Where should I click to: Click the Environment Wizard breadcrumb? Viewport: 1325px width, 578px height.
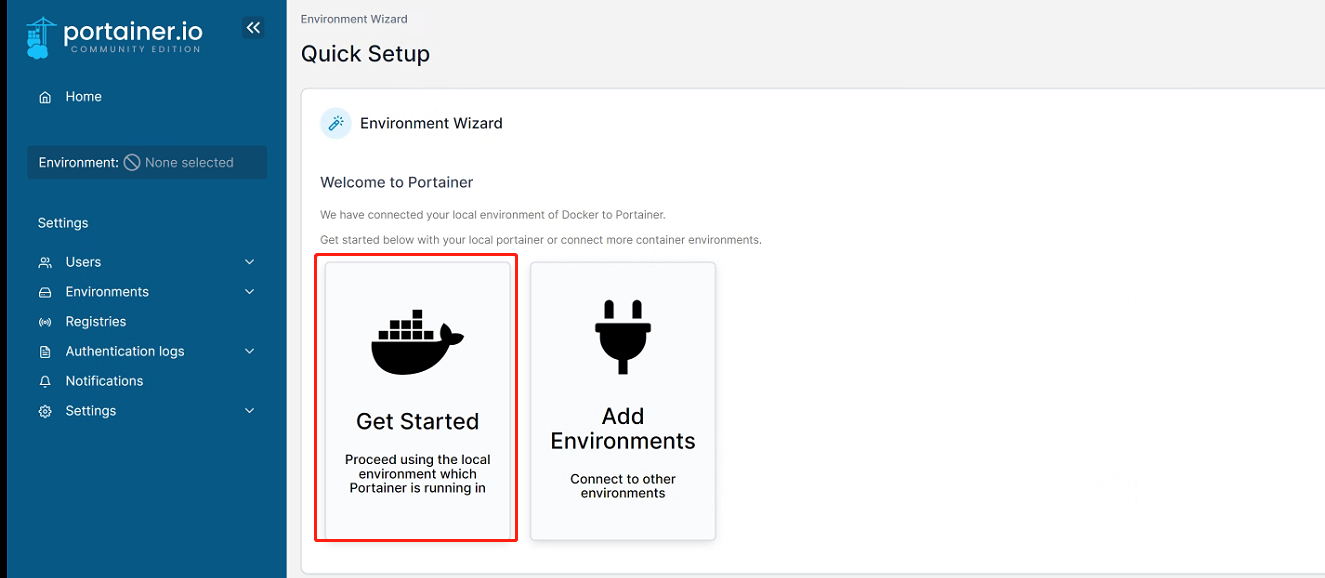[354, 19]
